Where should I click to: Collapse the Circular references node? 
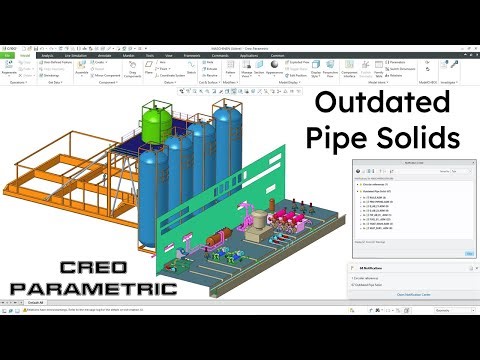pyautogui.click(x=358, y=184)
